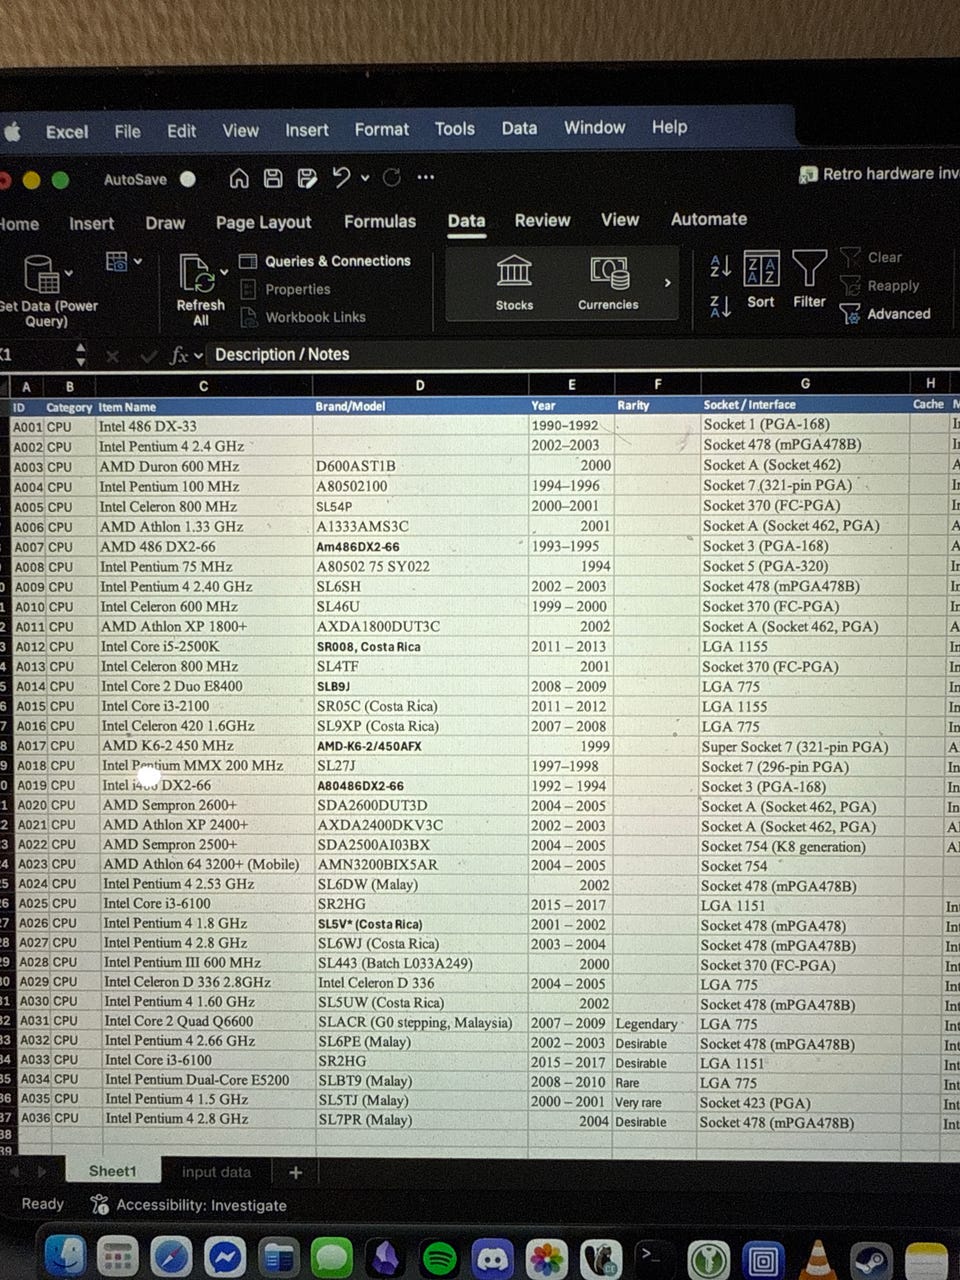Toggle the AutoSave switch

187,179
